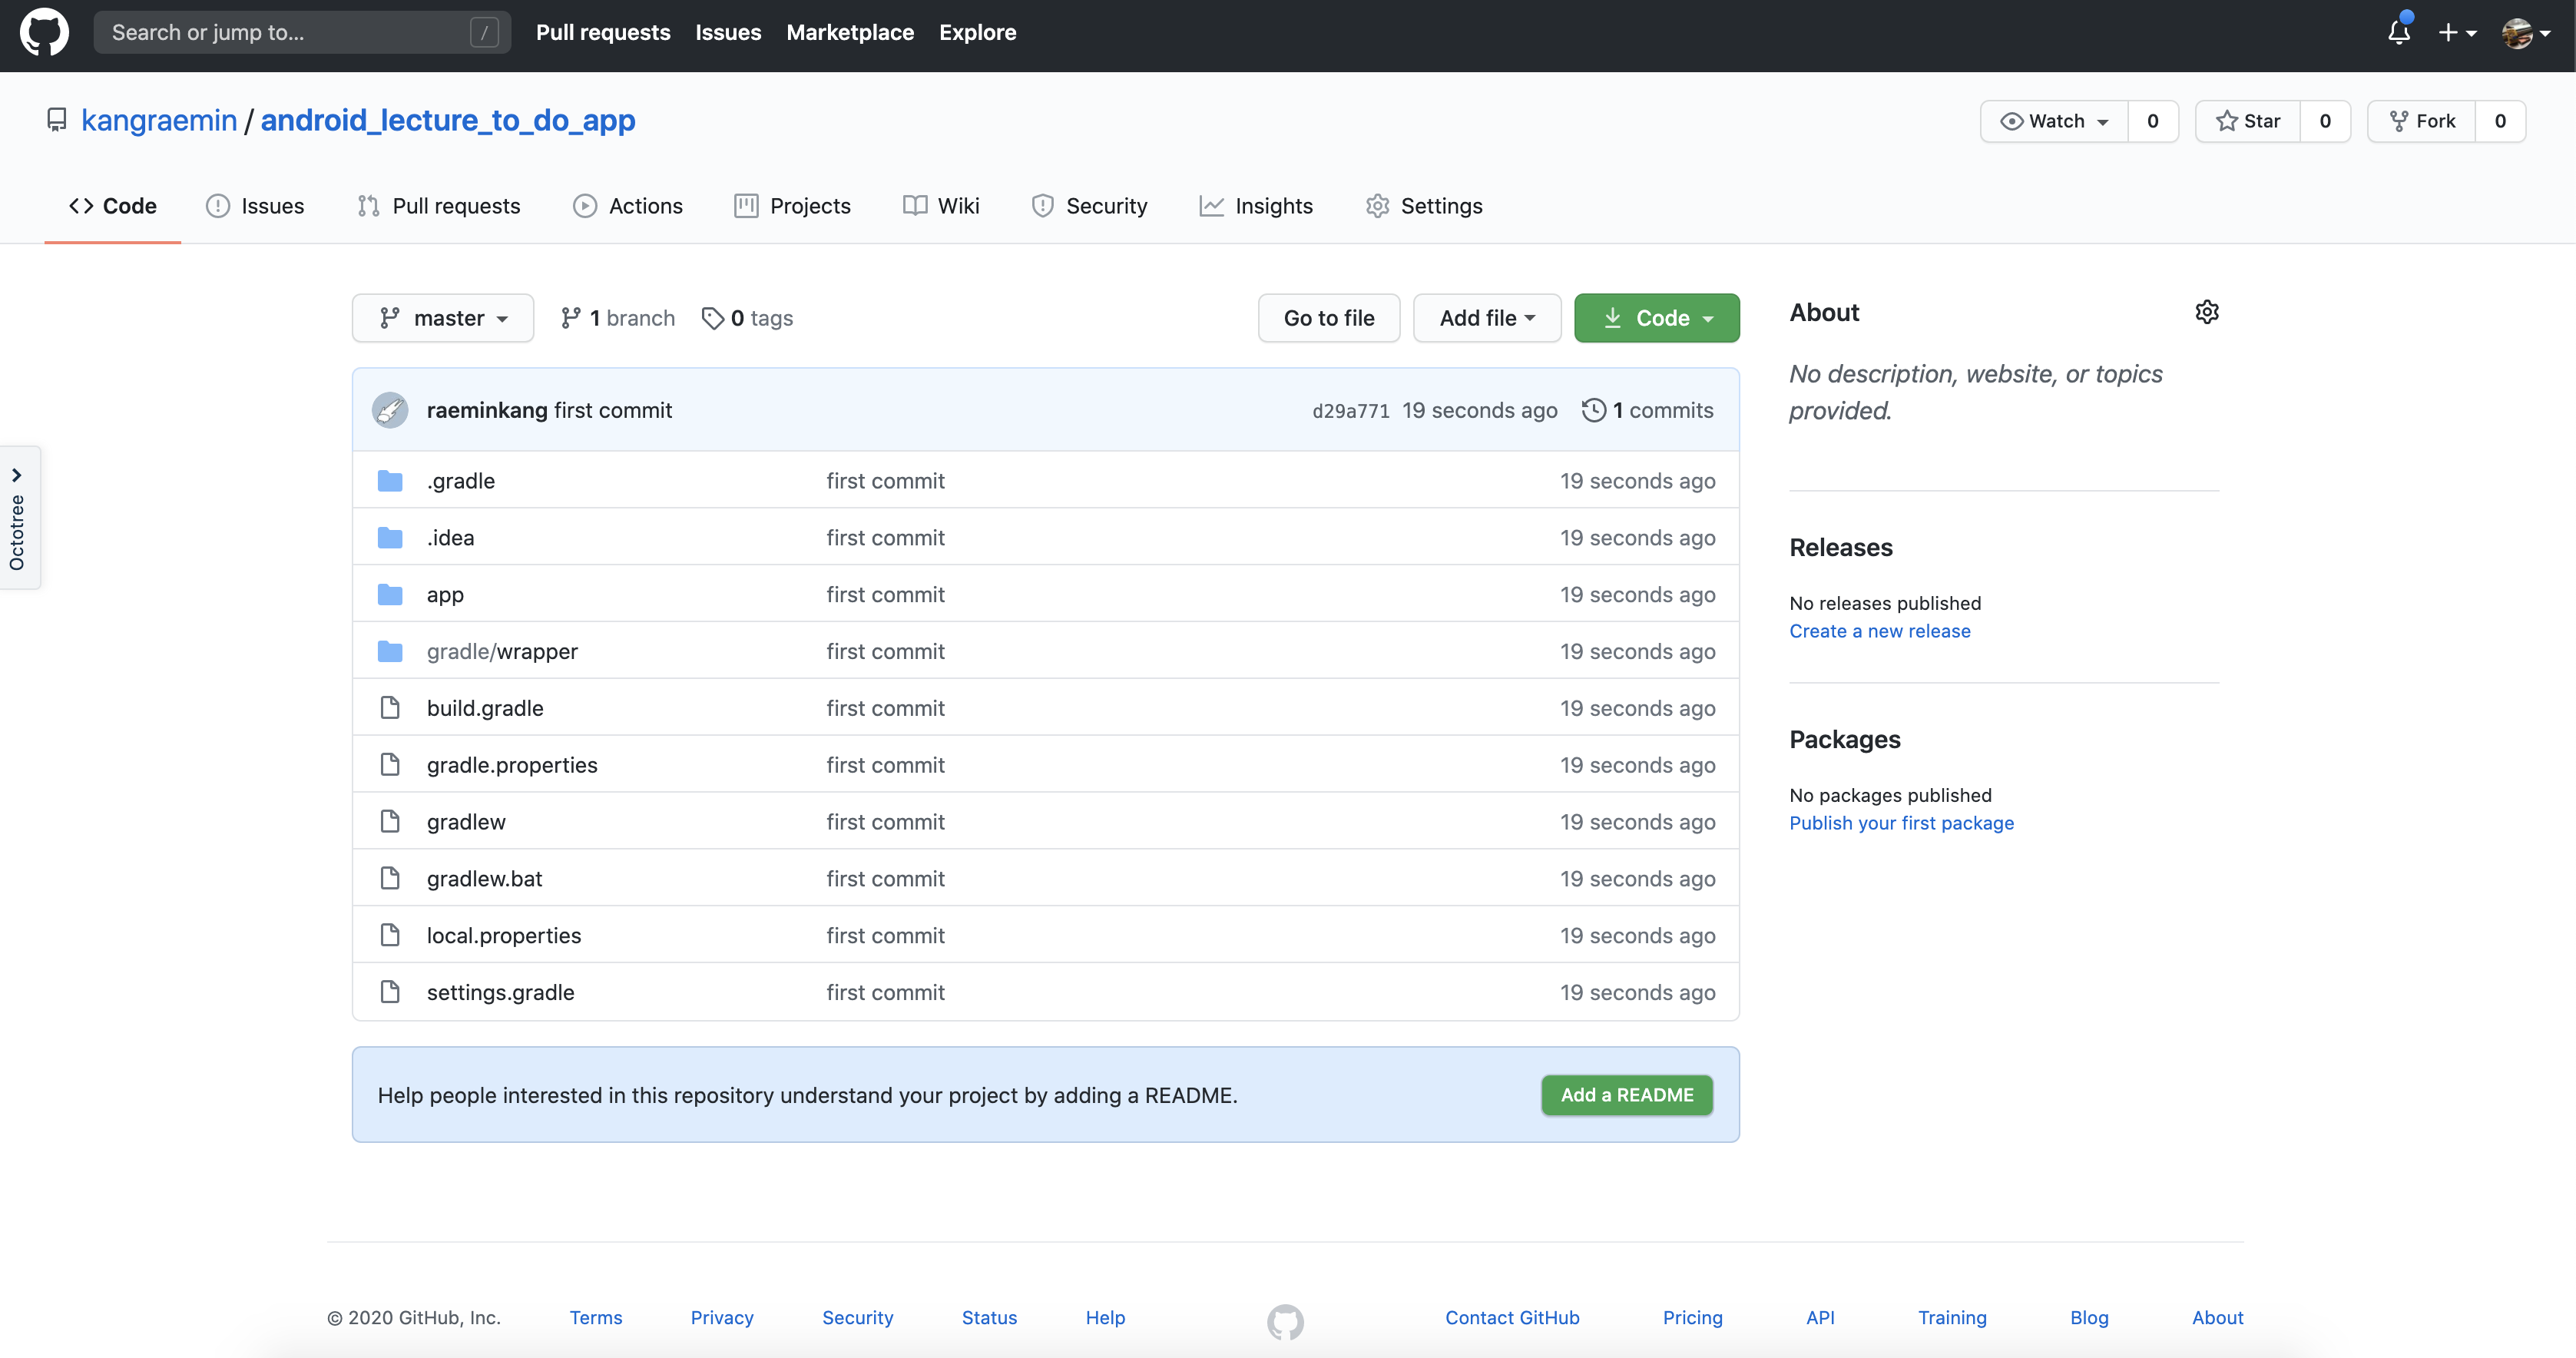
Task: Click the commits history clock icon
Action: point(1594,410)
